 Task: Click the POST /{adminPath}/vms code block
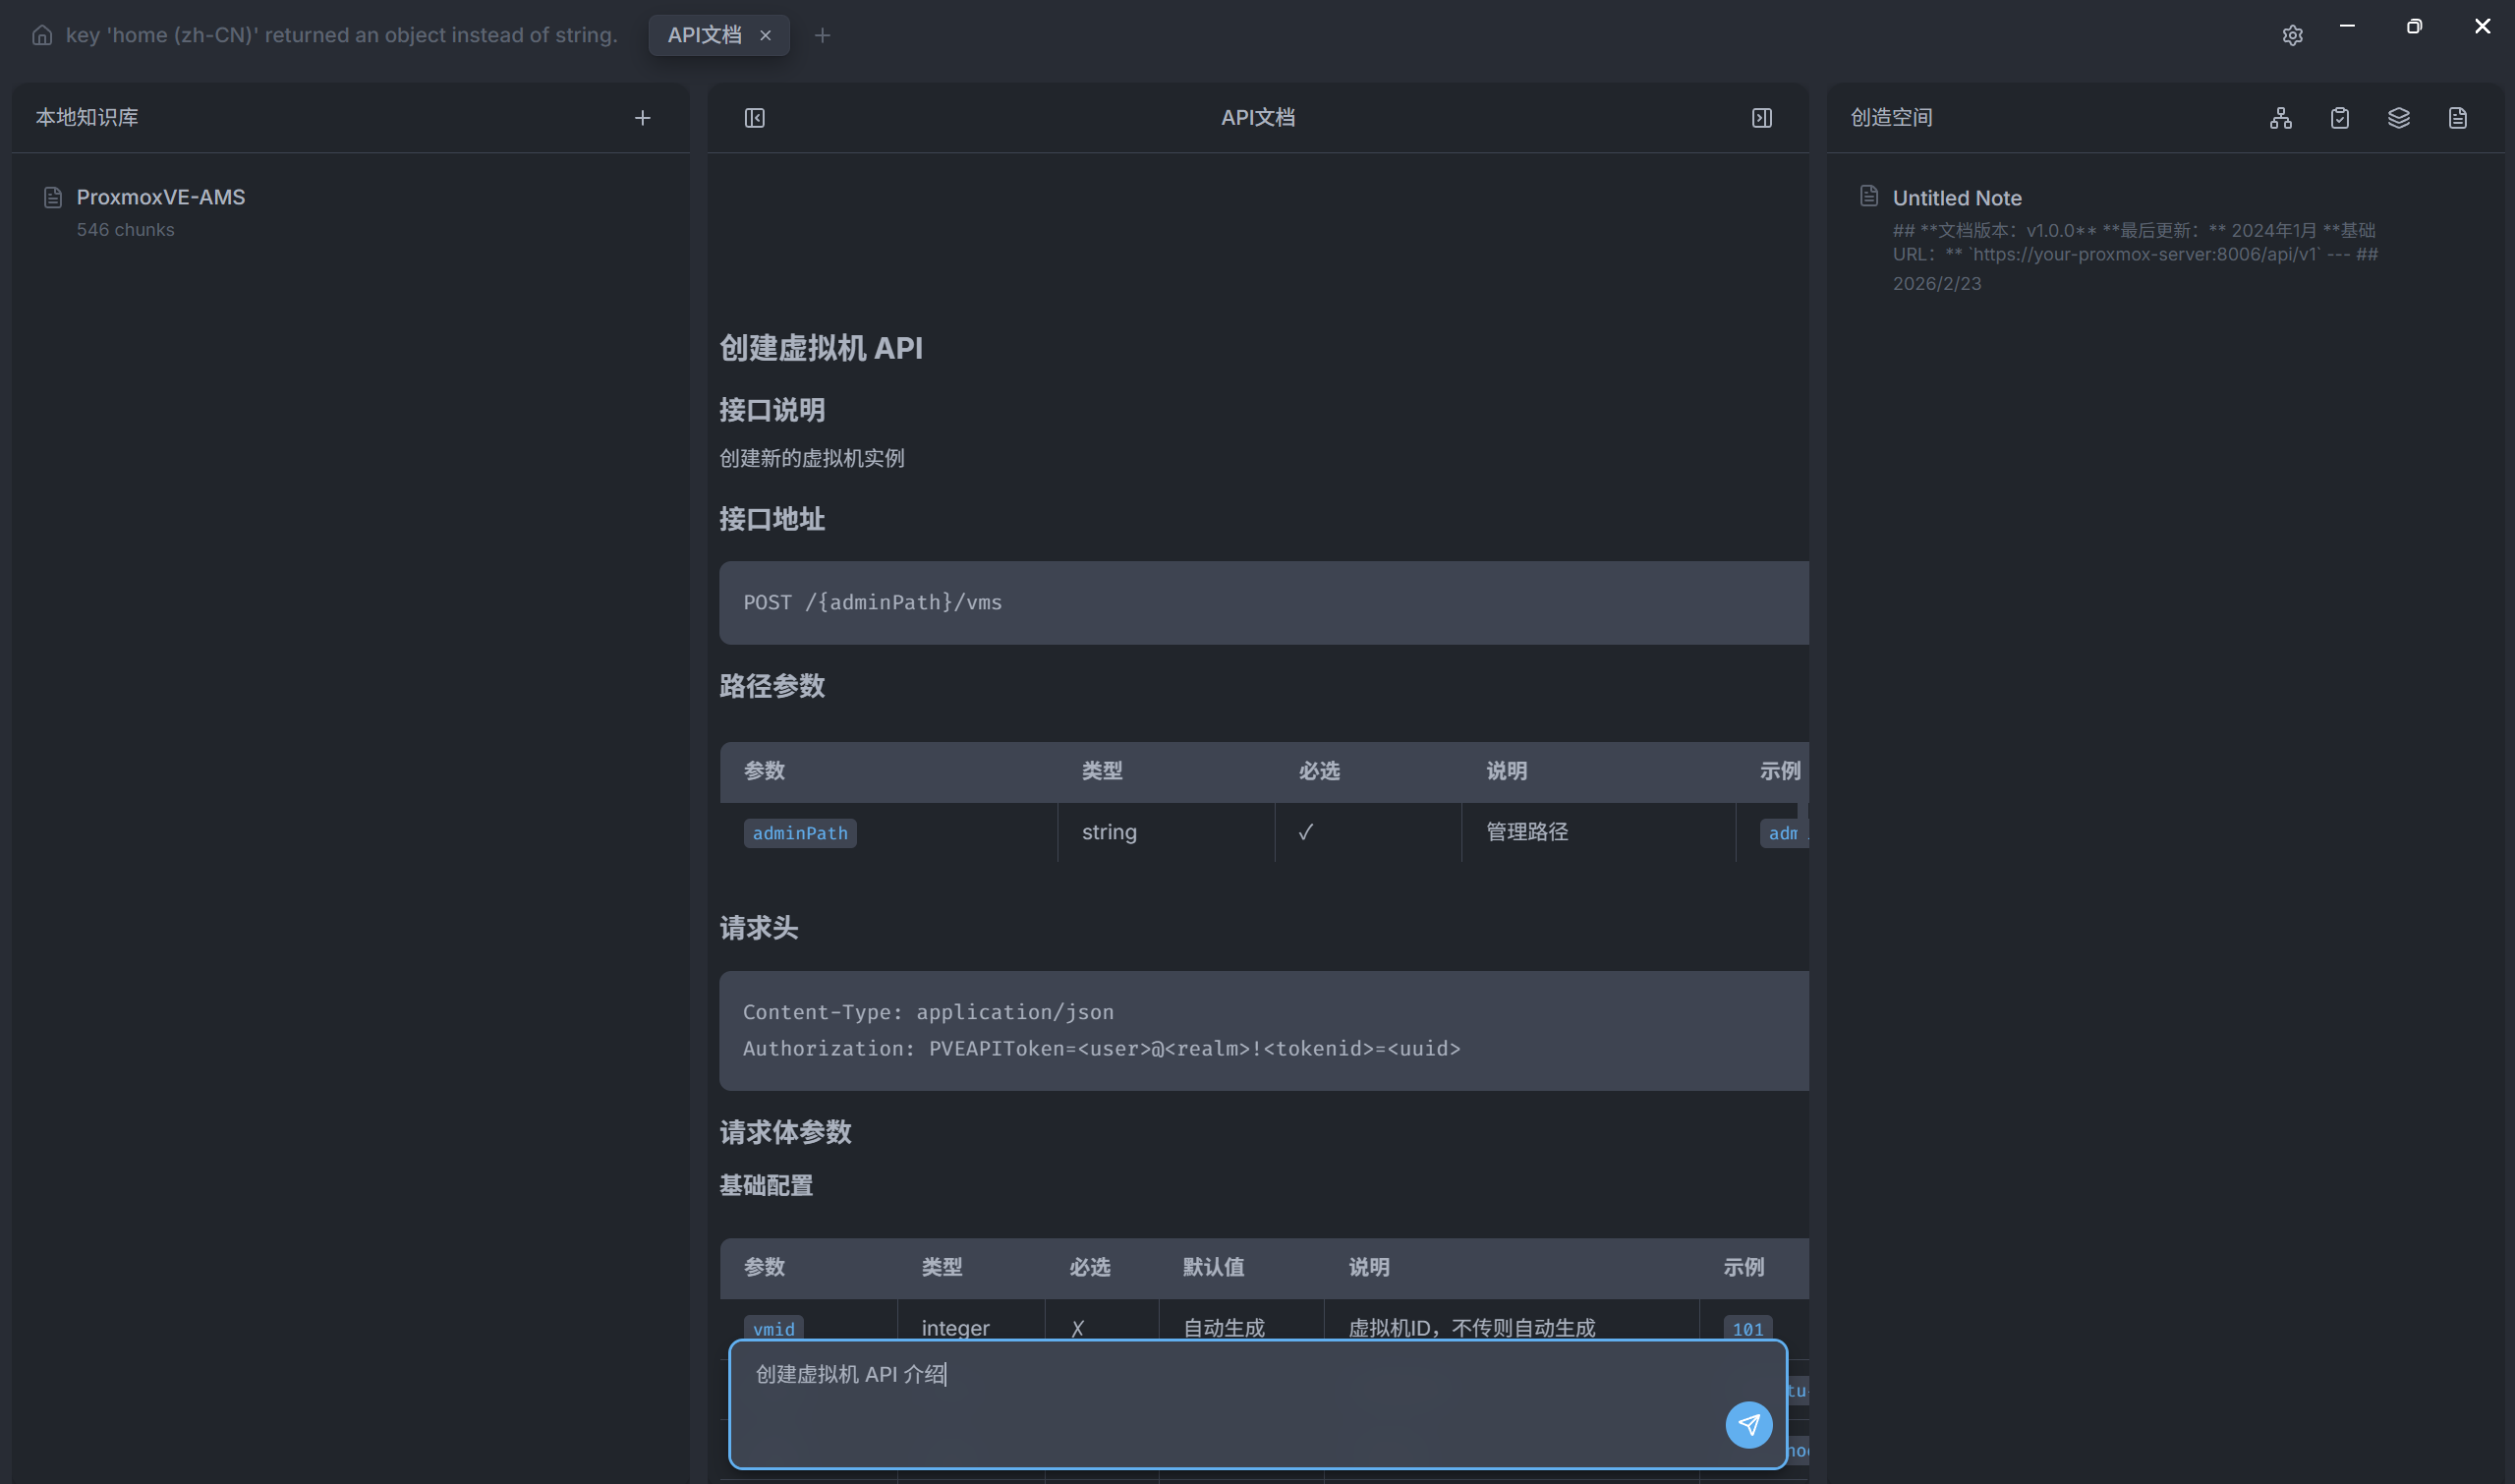1260,602
